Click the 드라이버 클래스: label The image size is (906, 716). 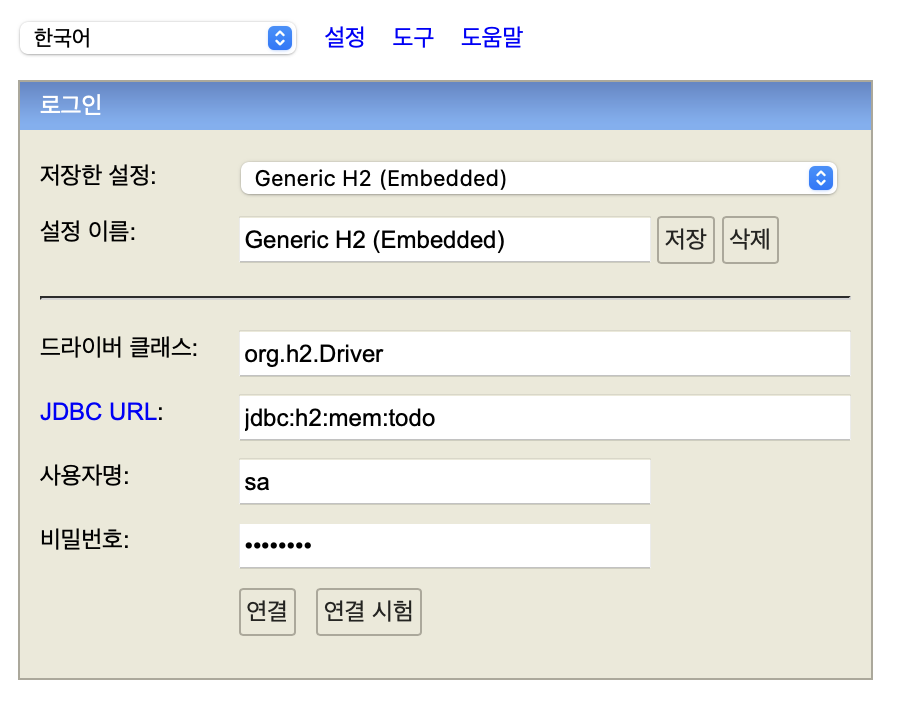click(118, 348)
